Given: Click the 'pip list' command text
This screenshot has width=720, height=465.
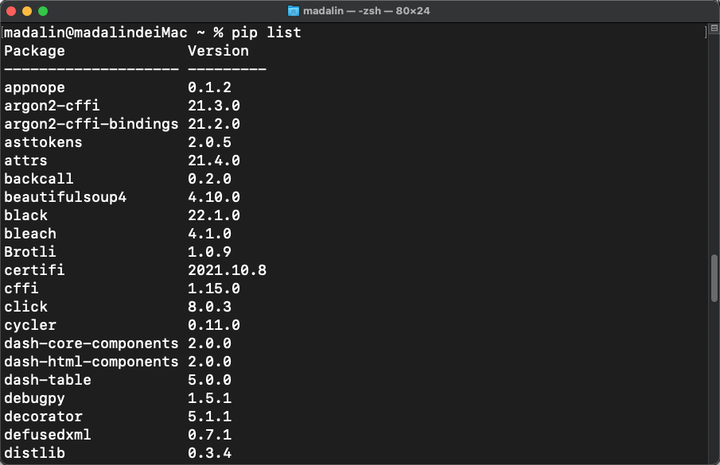Looking at the screenshot, I should [266, 33].
